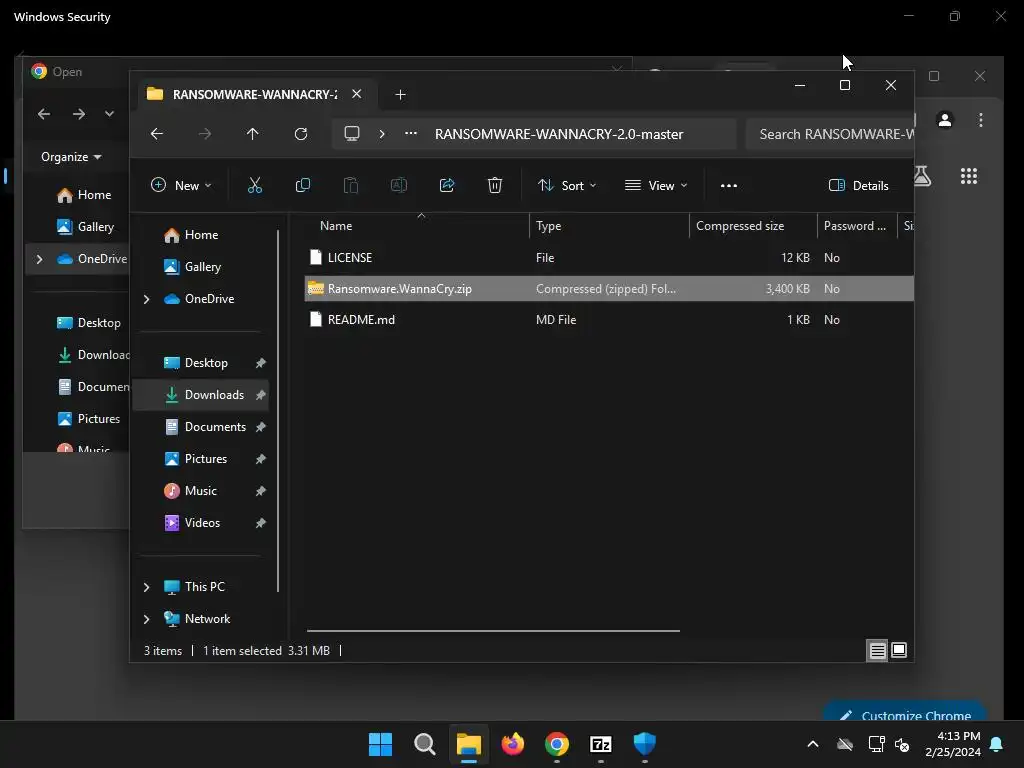Open Desktop in Explorer navigation pane
Image resolution: width=1024 pixels, height=768 pixels.
click(x=206, y=362)
